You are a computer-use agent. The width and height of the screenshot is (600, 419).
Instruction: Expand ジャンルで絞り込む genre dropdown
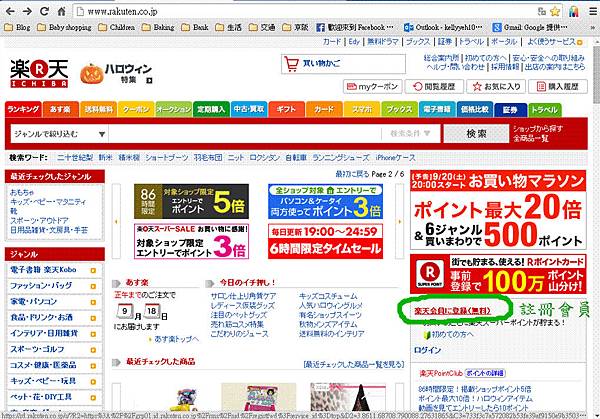click(59, 134)
